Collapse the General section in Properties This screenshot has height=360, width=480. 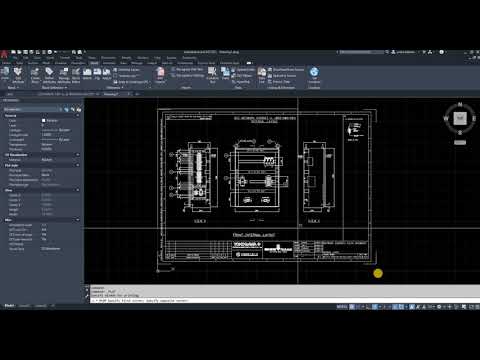(77, 116)
